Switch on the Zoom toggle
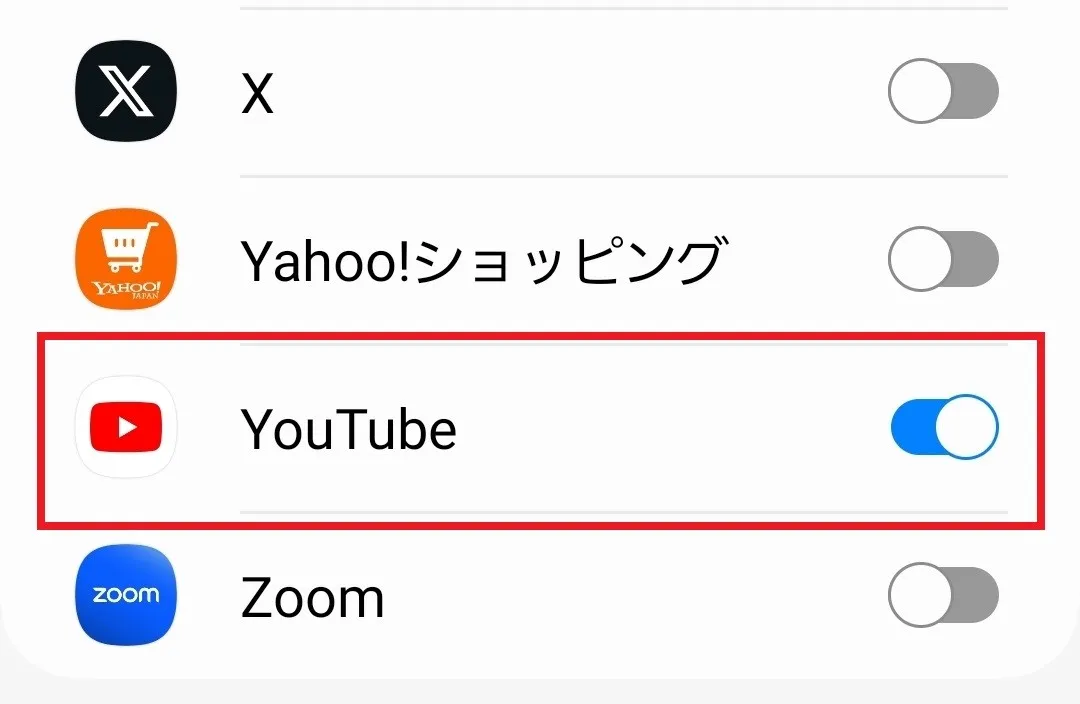 click(944, 595)
